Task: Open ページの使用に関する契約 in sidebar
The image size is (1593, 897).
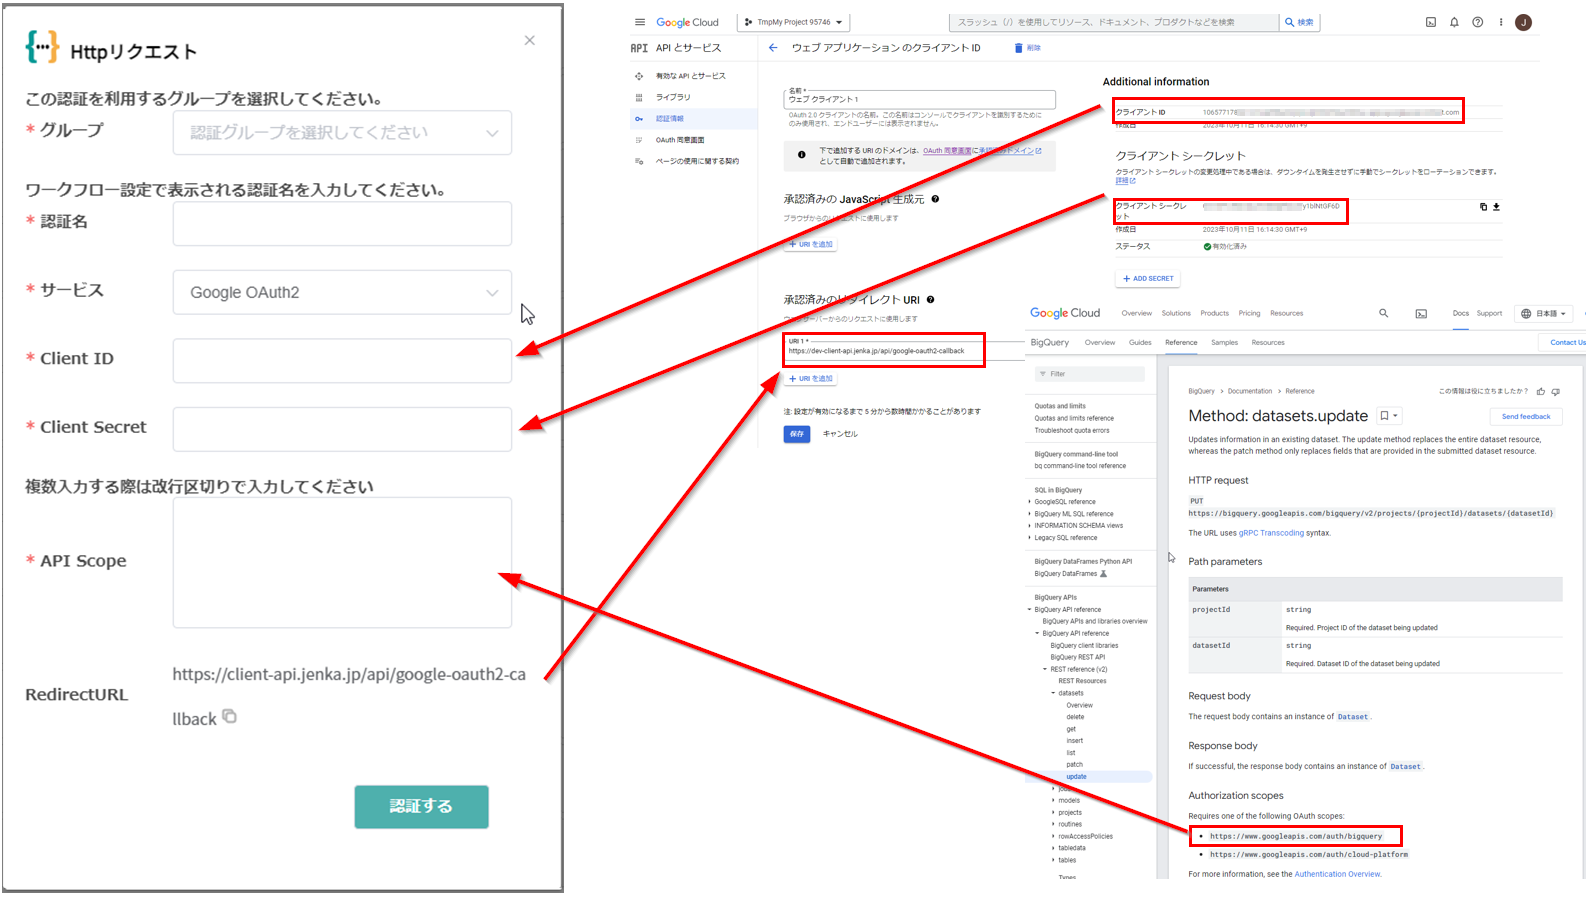Action: tap(697, 161)
